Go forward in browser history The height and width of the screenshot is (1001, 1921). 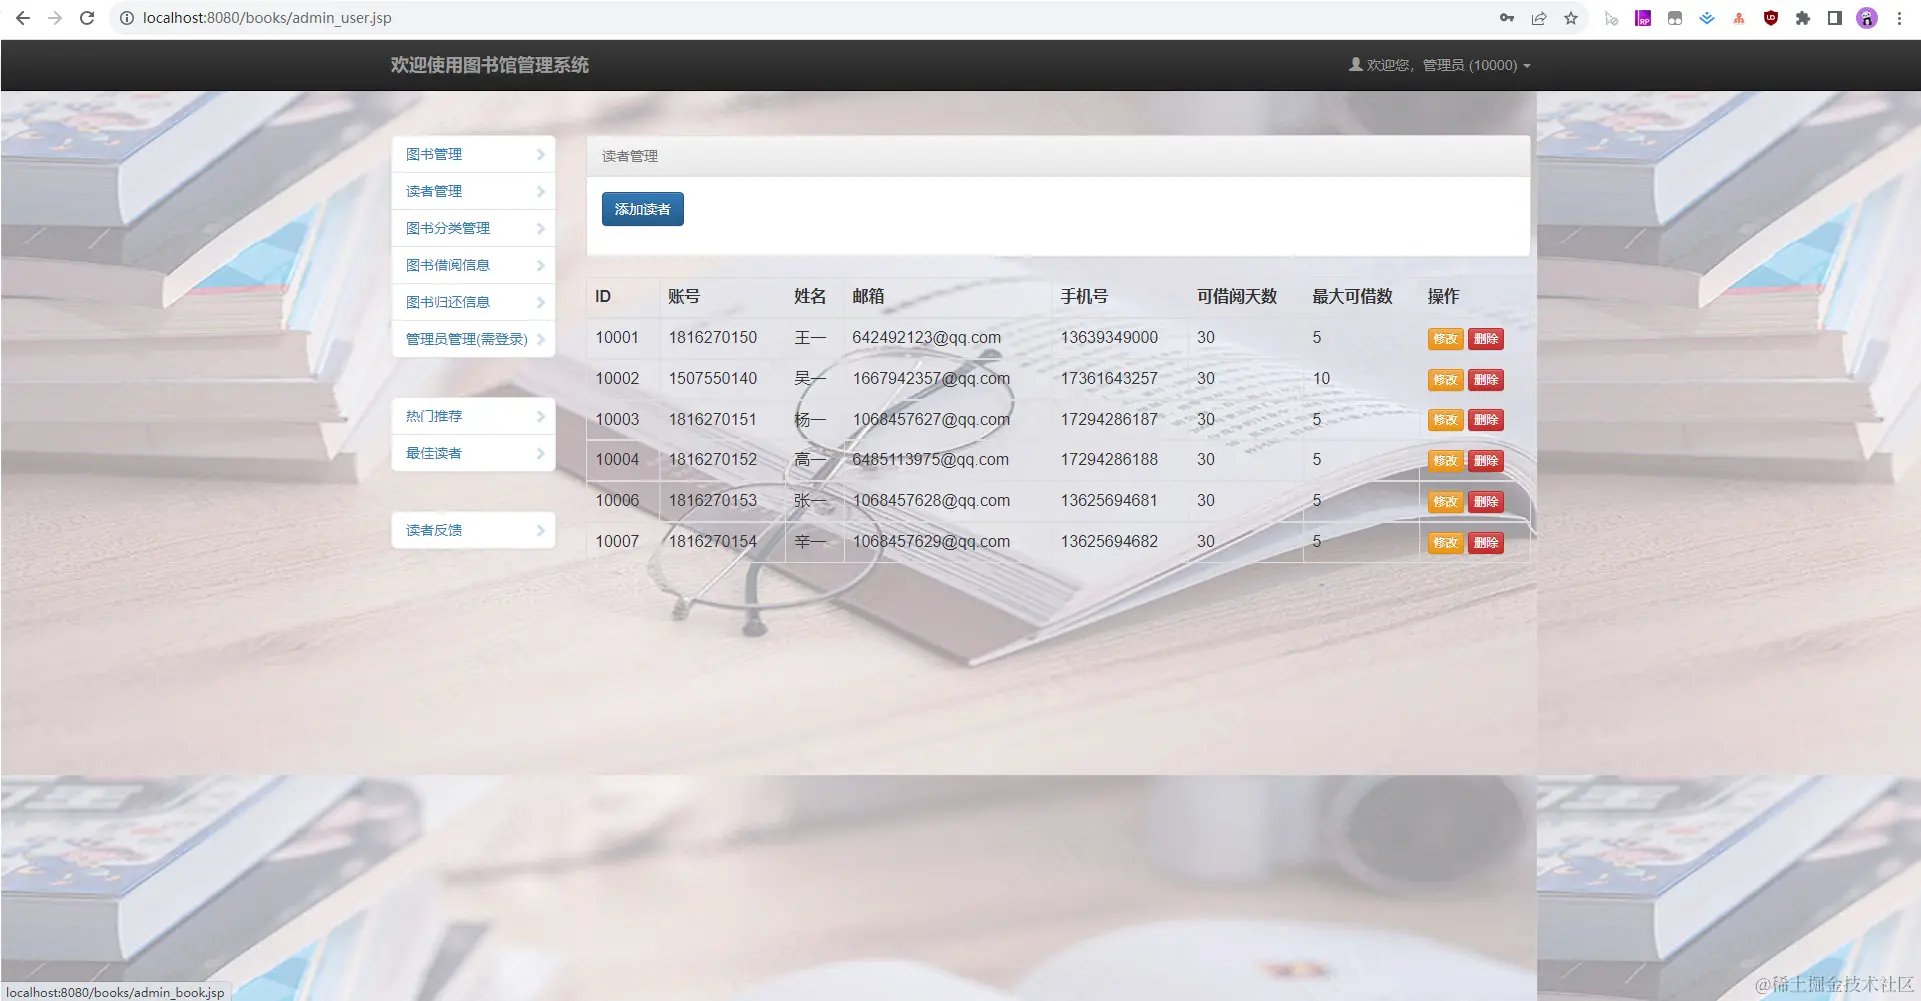tap(55, 18)
